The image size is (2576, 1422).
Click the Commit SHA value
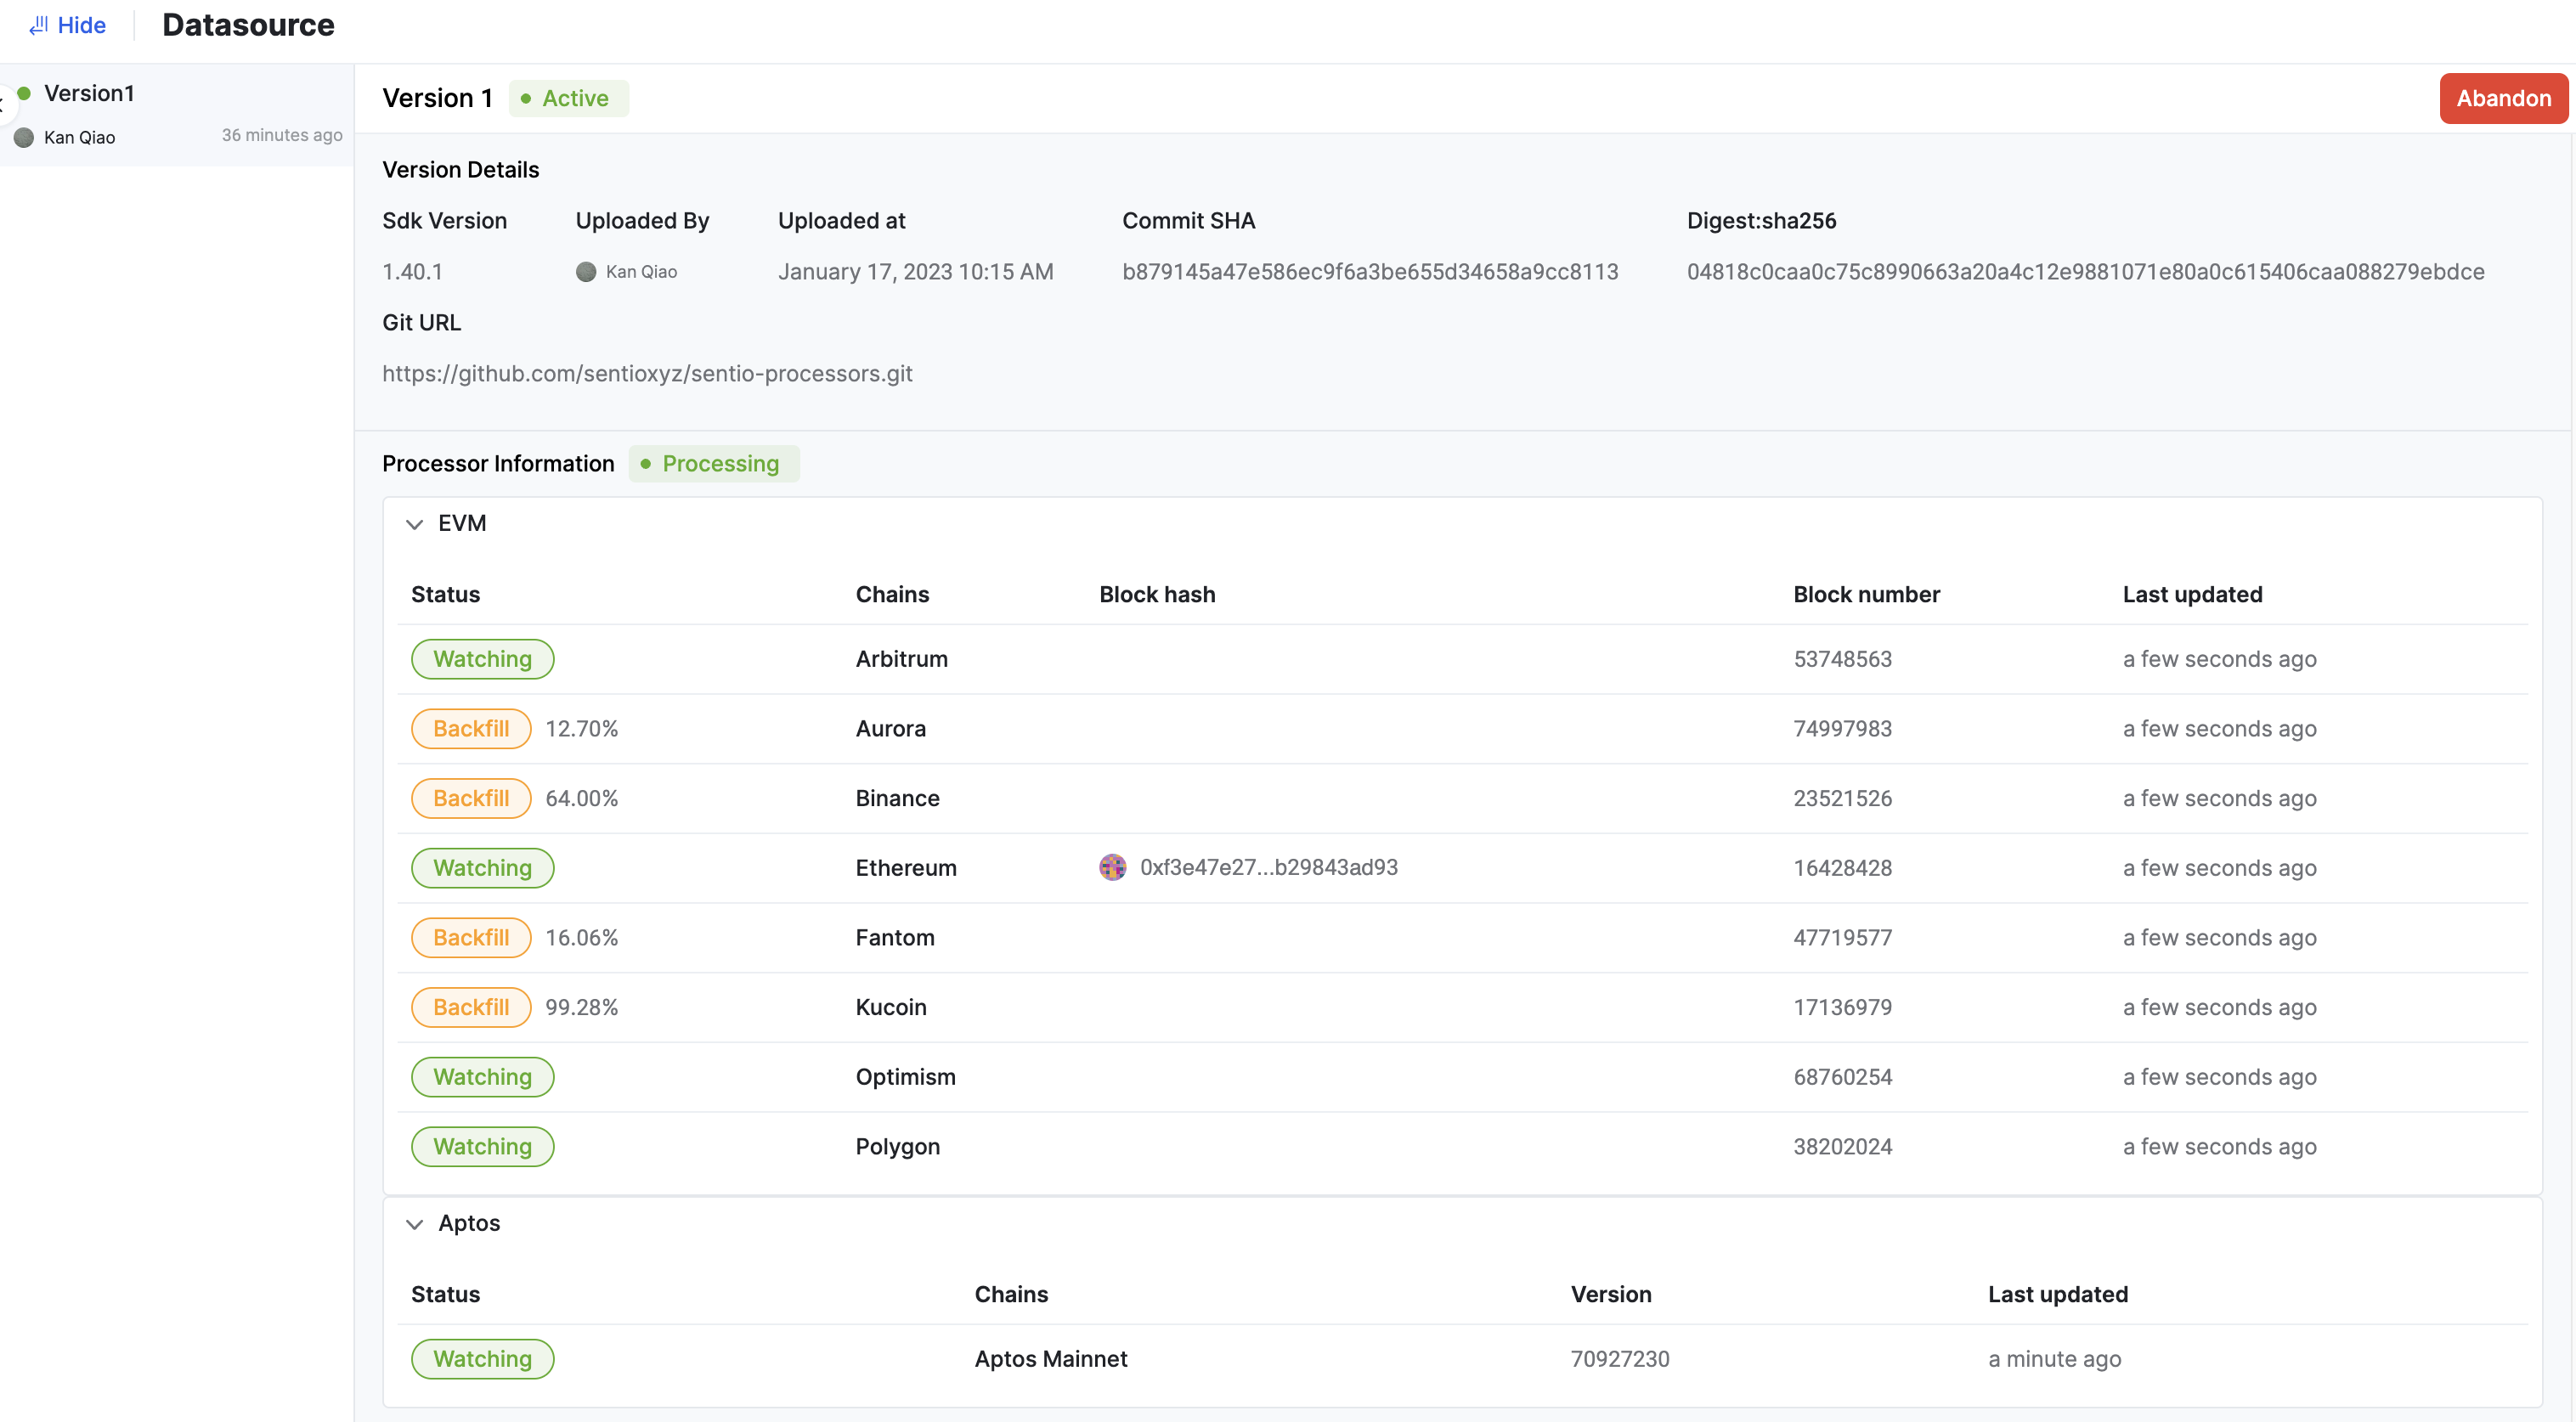coord(1369,272)
